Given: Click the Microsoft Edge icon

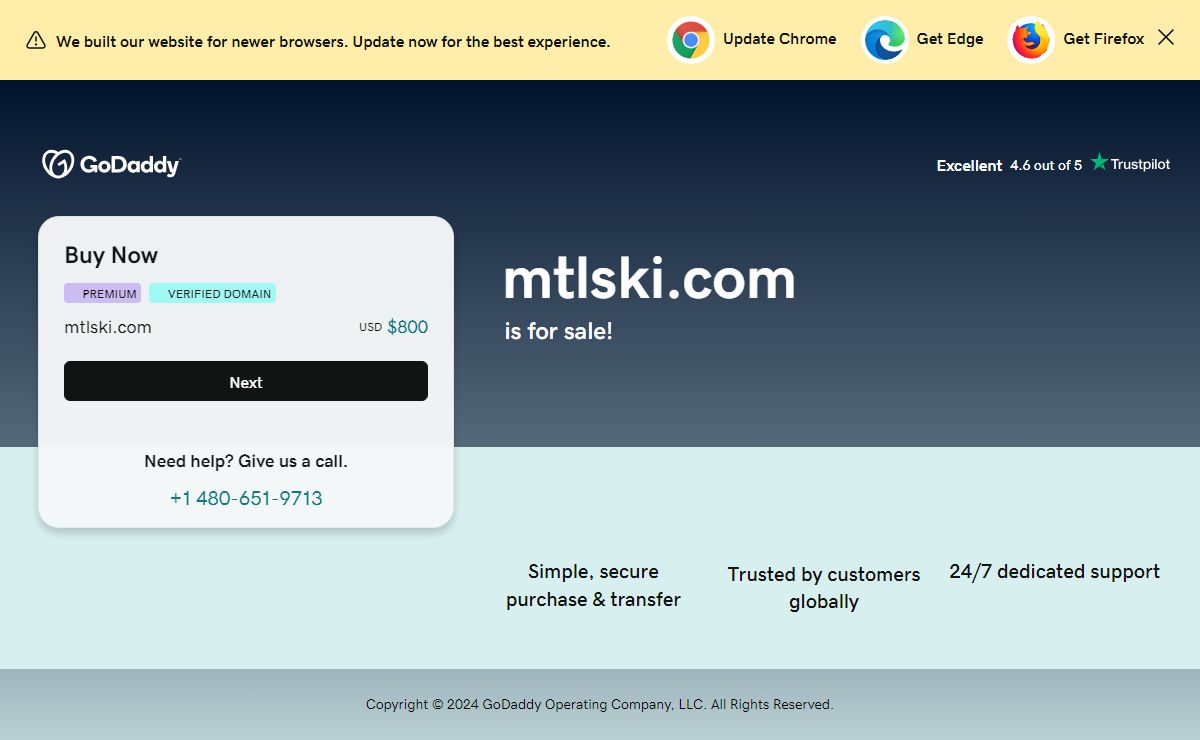Looking at the screenshot, I should coord(885,40).
